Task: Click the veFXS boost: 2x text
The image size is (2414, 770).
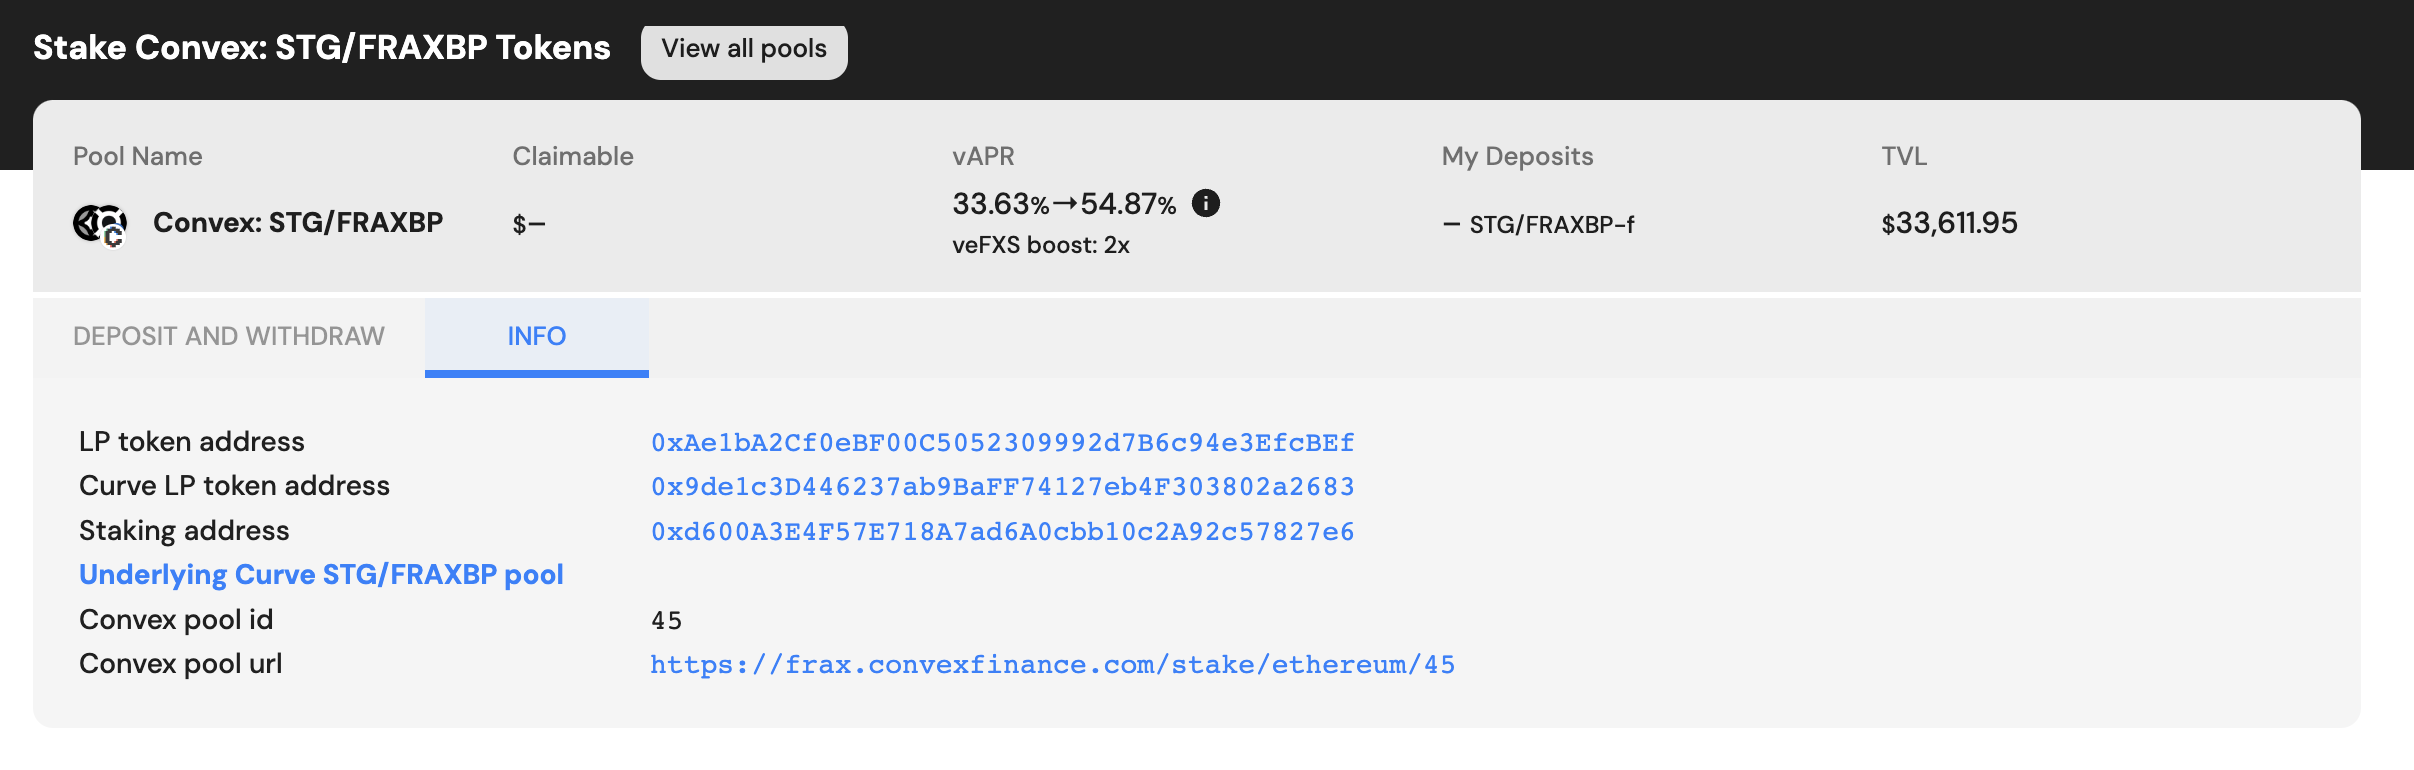Action: (x=1040, y=246)
